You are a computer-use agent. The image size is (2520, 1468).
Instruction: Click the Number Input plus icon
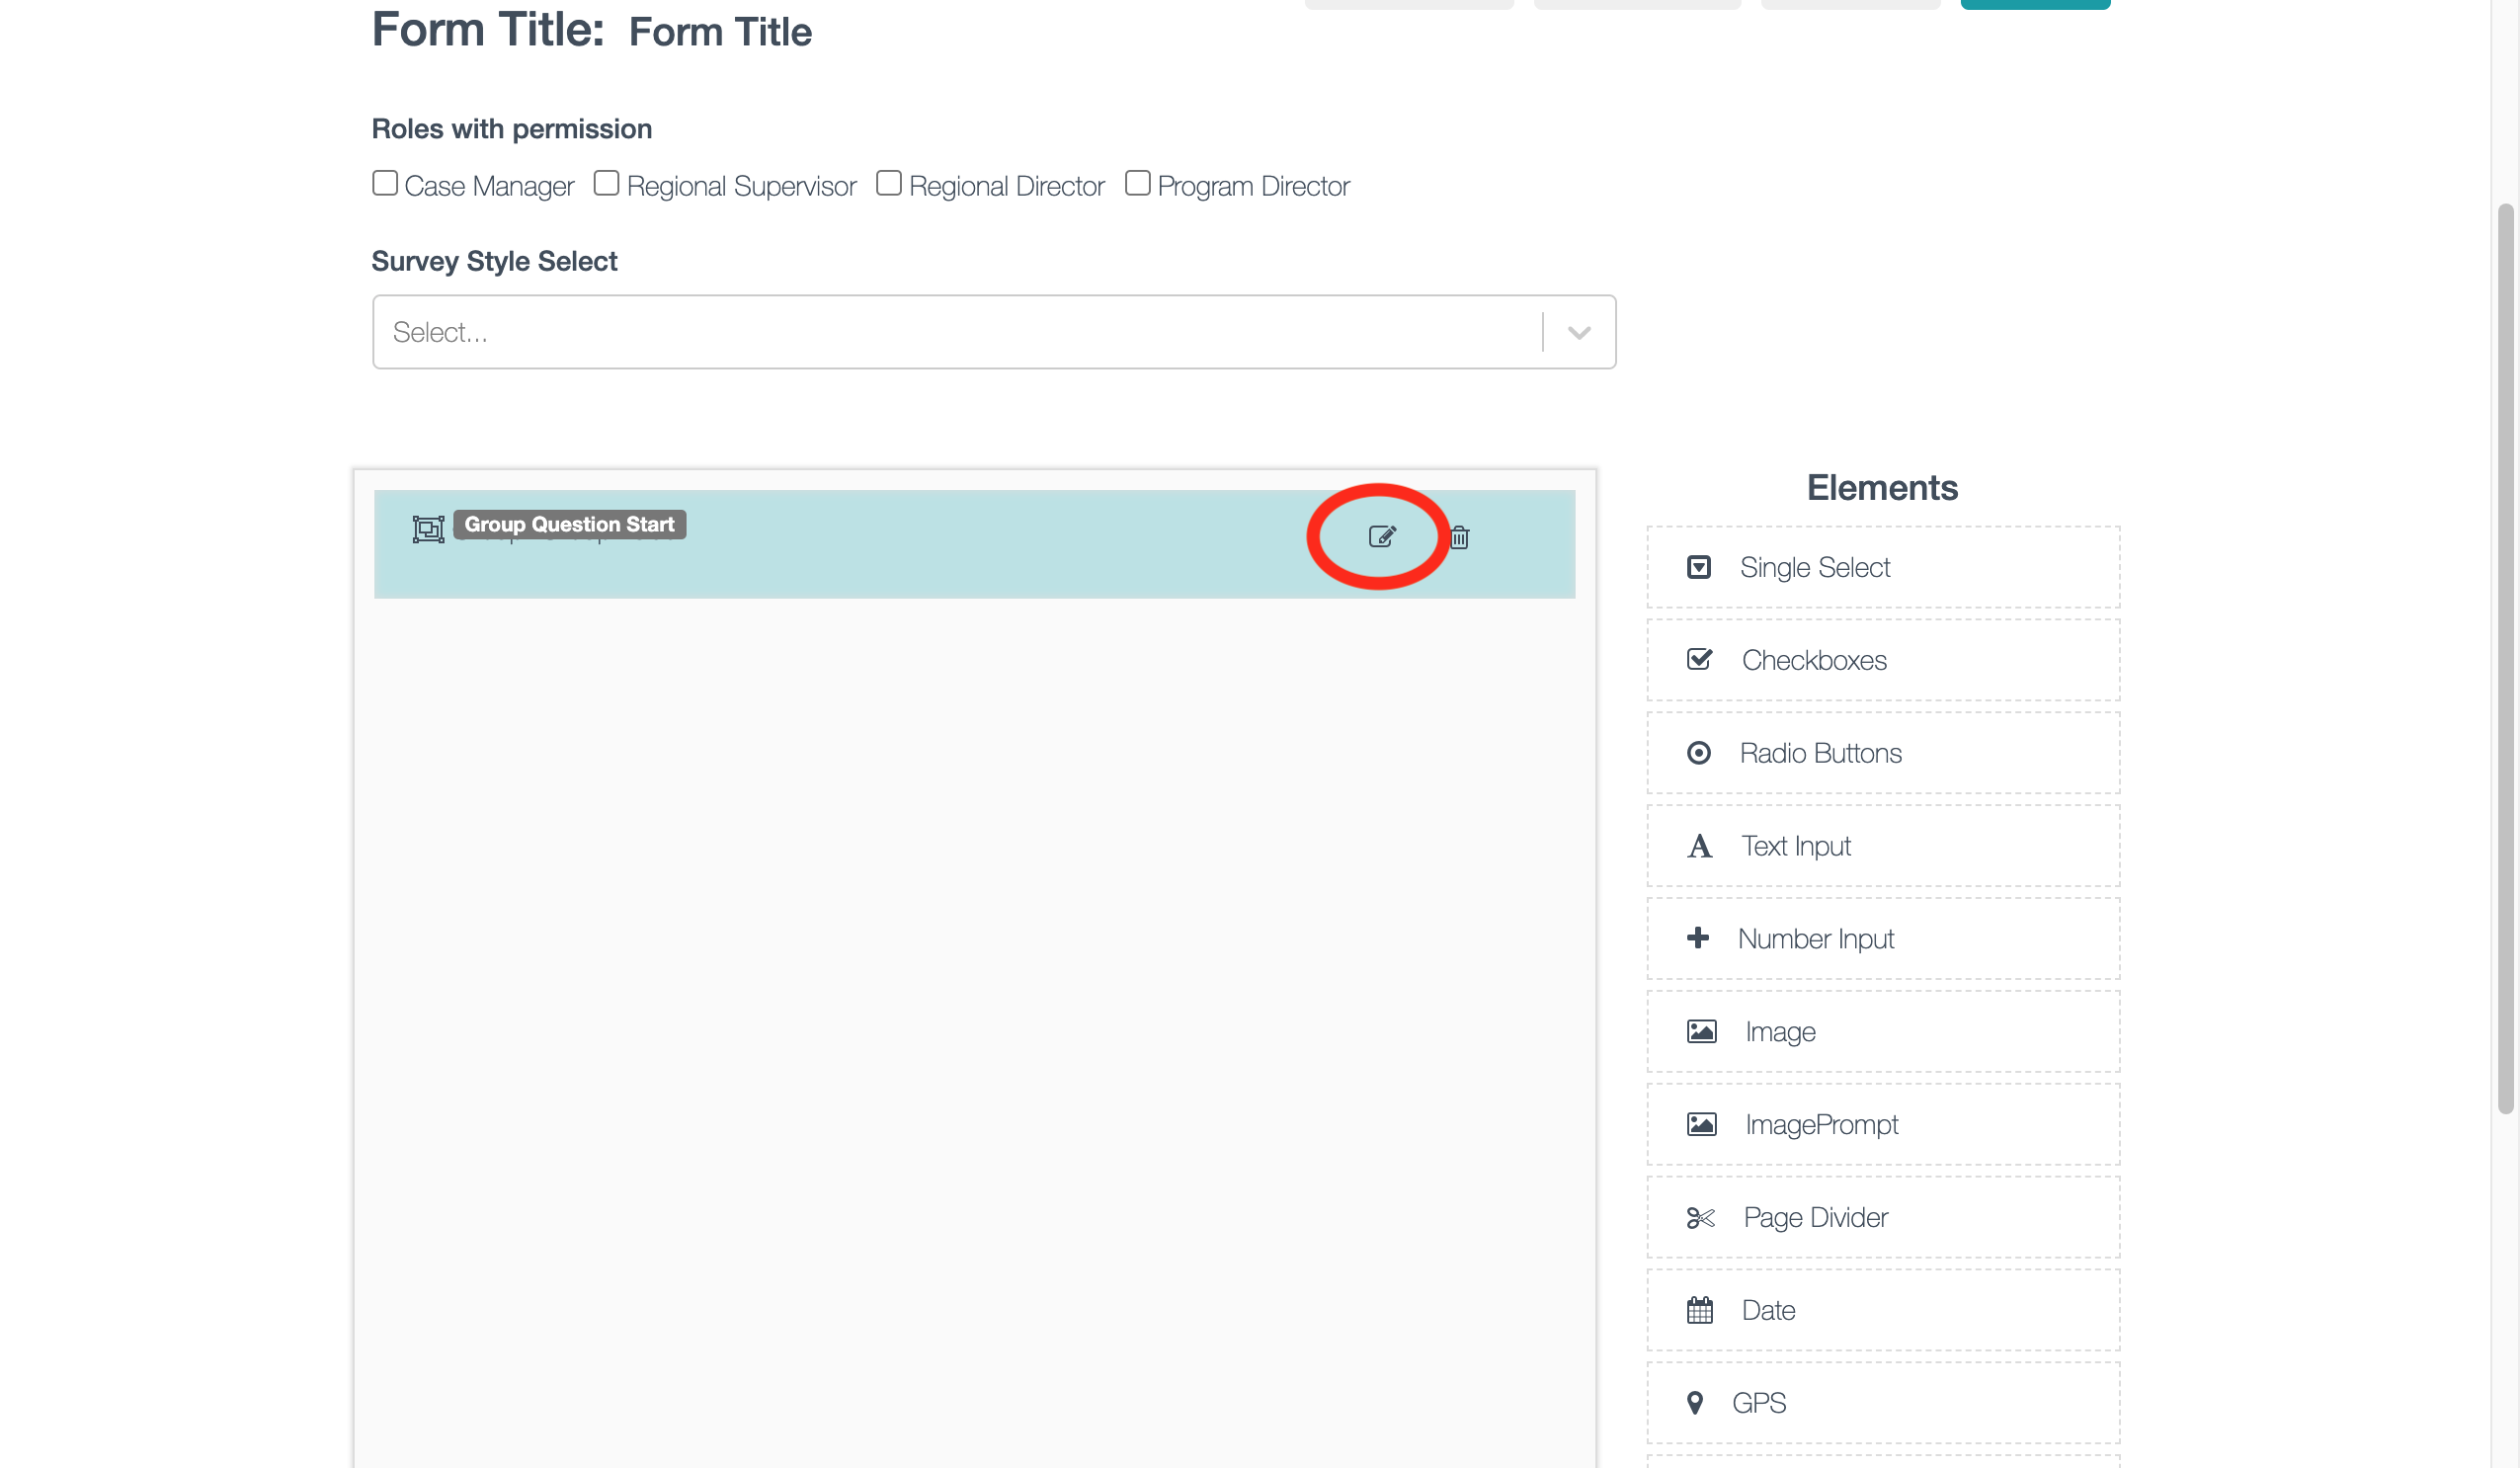pyautogui.click(x=1697, y=938)
